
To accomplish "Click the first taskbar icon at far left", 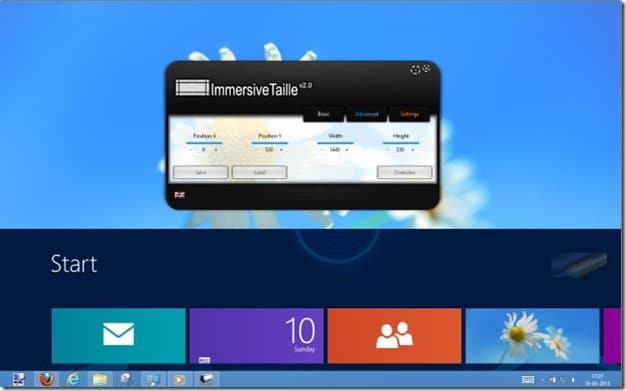I will tap(18, 379).
